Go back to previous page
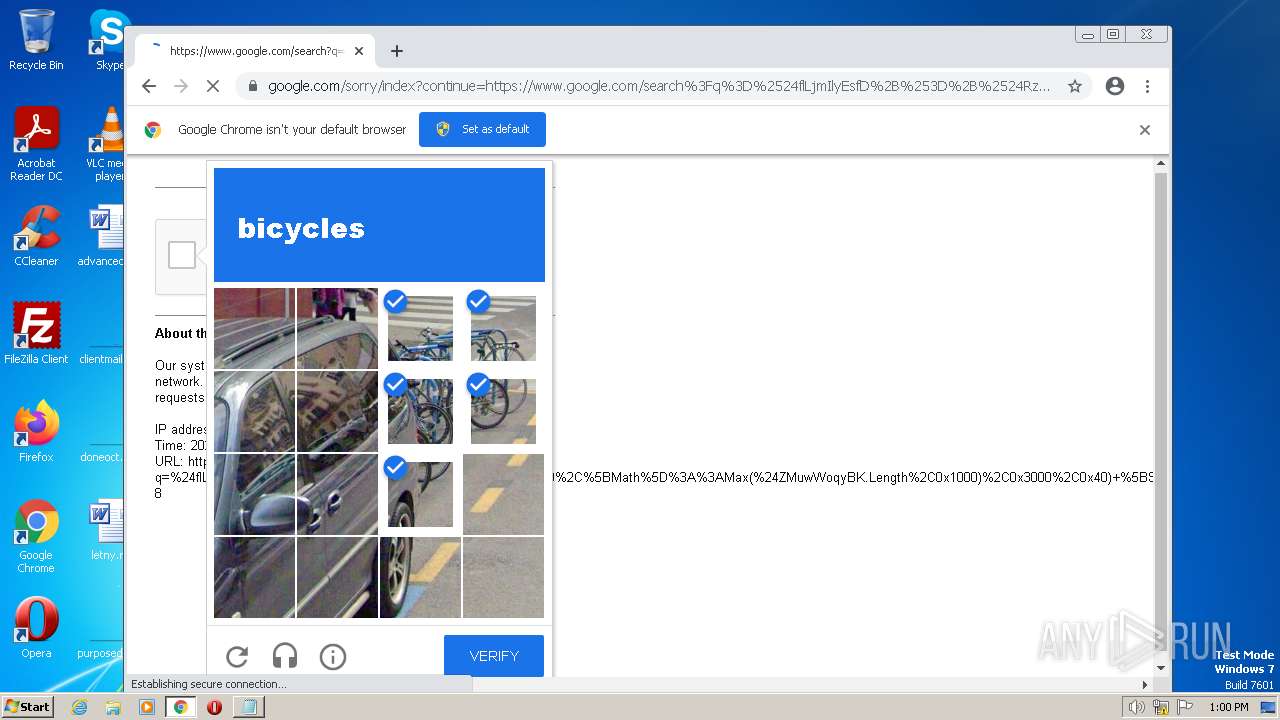This screenshot has width=1280, height=720. [x=149, y=86]
